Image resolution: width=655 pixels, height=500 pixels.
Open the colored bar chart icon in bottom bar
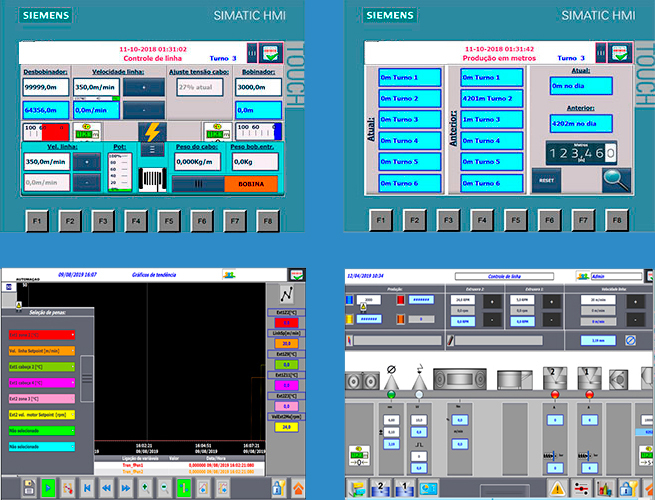point(604,488)
